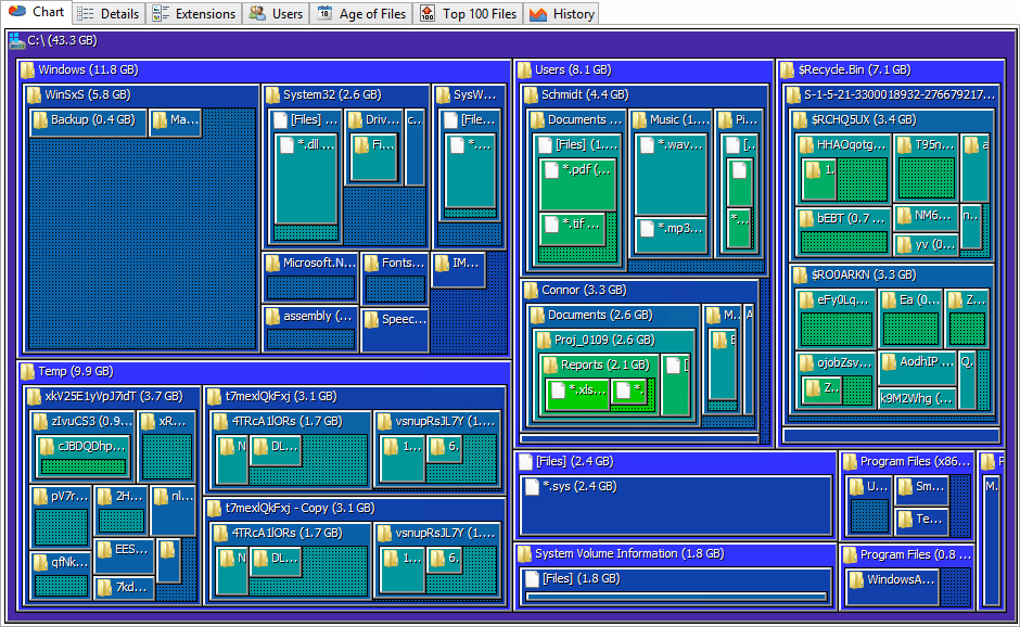Click the 'k9M2Whg' folder label
This screenshot has height=627, width=1020.
[915, 399]
